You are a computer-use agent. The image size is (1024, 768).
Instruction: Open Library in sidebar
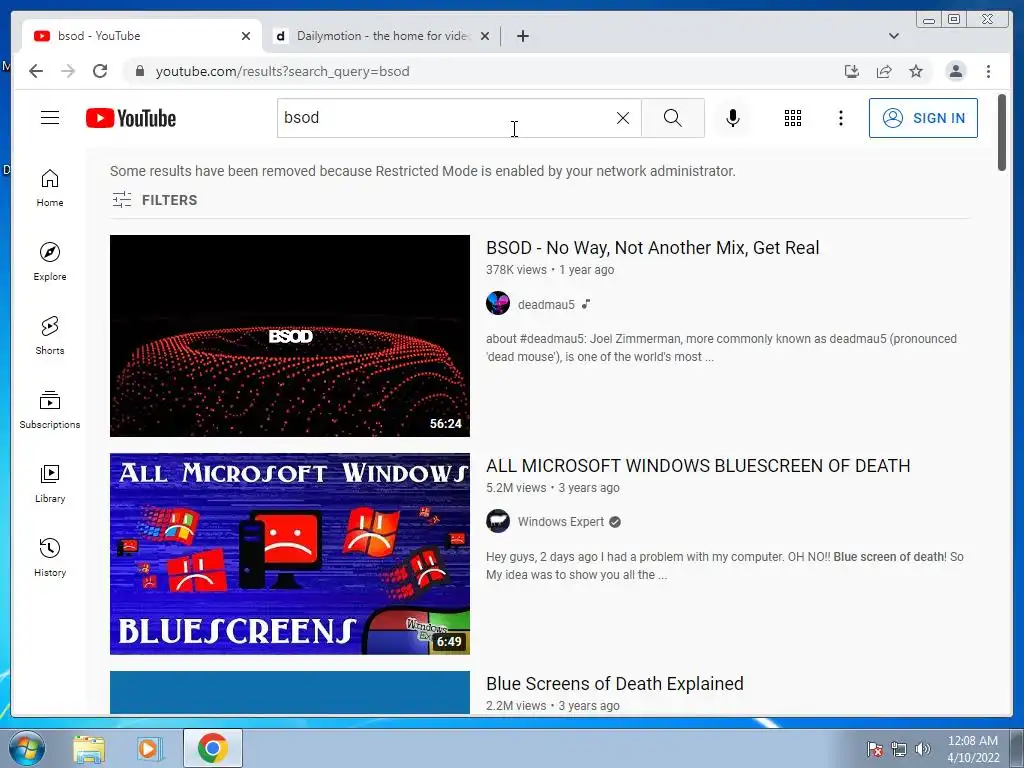click(x=50, y=483)
